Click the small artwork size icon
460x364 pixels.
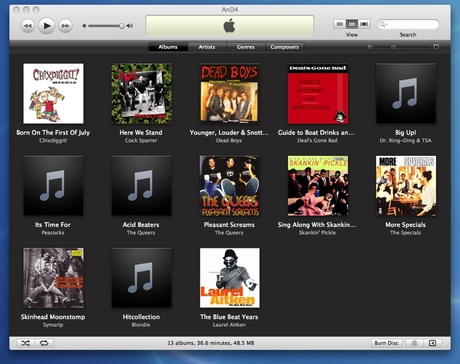(369, 47)
